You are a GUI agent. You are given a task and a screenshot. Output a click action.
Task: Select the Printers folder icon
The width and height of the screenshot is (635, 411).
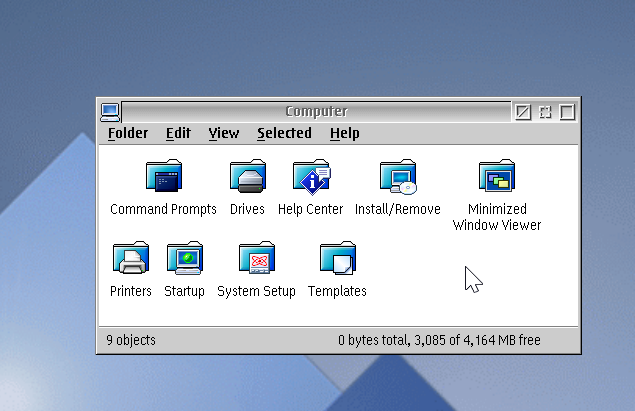coord(130,260)
